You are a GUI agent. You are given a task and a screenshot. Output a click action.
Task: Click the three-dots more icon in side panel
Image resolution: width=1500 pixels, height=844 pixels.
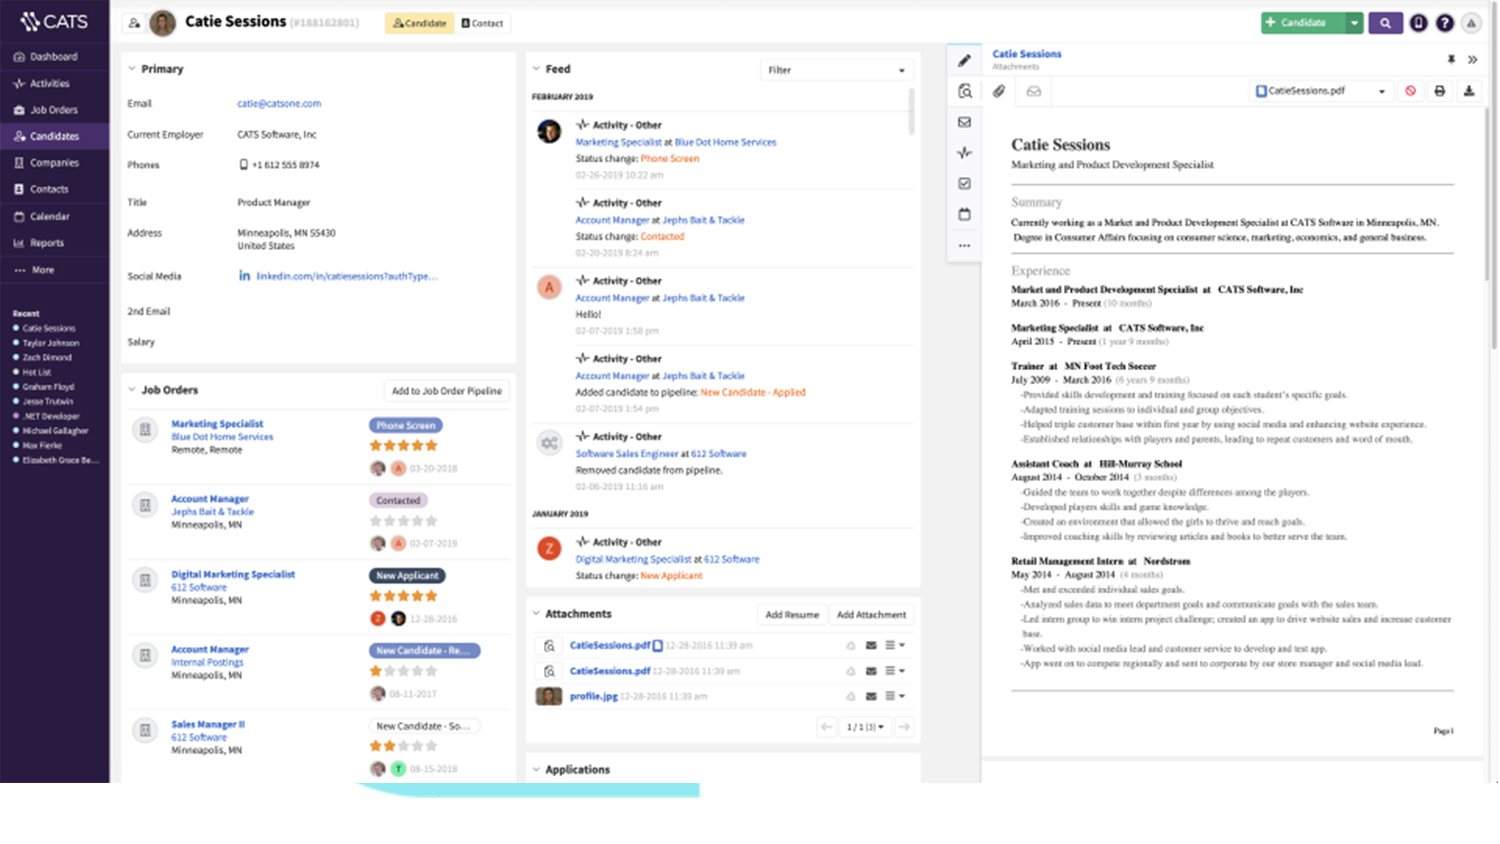point(964,246)
